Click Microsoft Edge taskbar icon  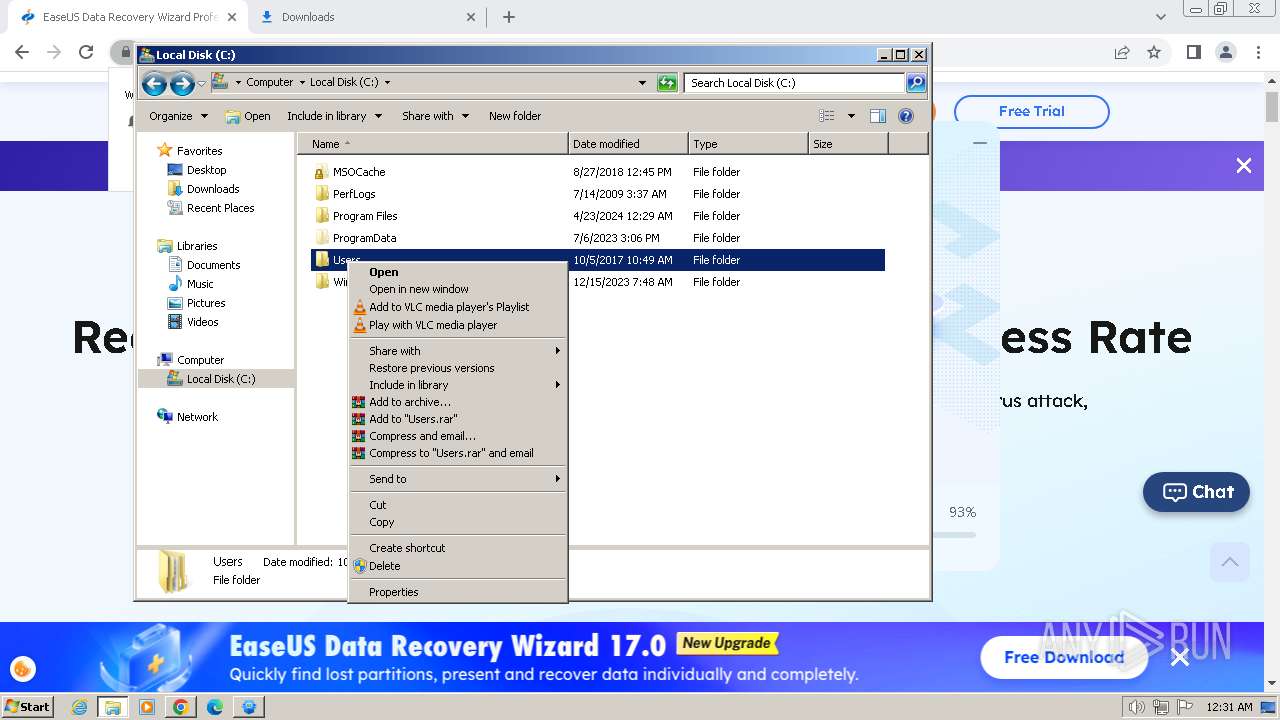click(x=215, y=707)
